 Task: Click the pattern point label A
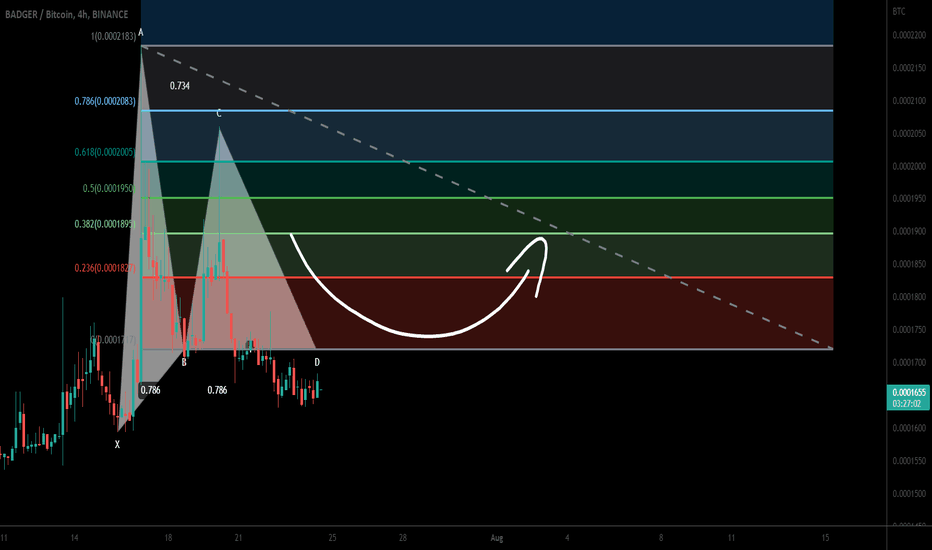pos(141,32)
